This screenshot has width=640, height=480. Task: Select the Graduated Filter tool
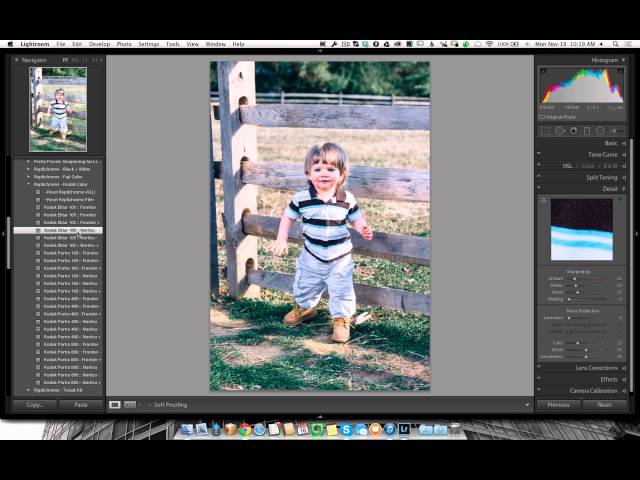coord(587,131)
